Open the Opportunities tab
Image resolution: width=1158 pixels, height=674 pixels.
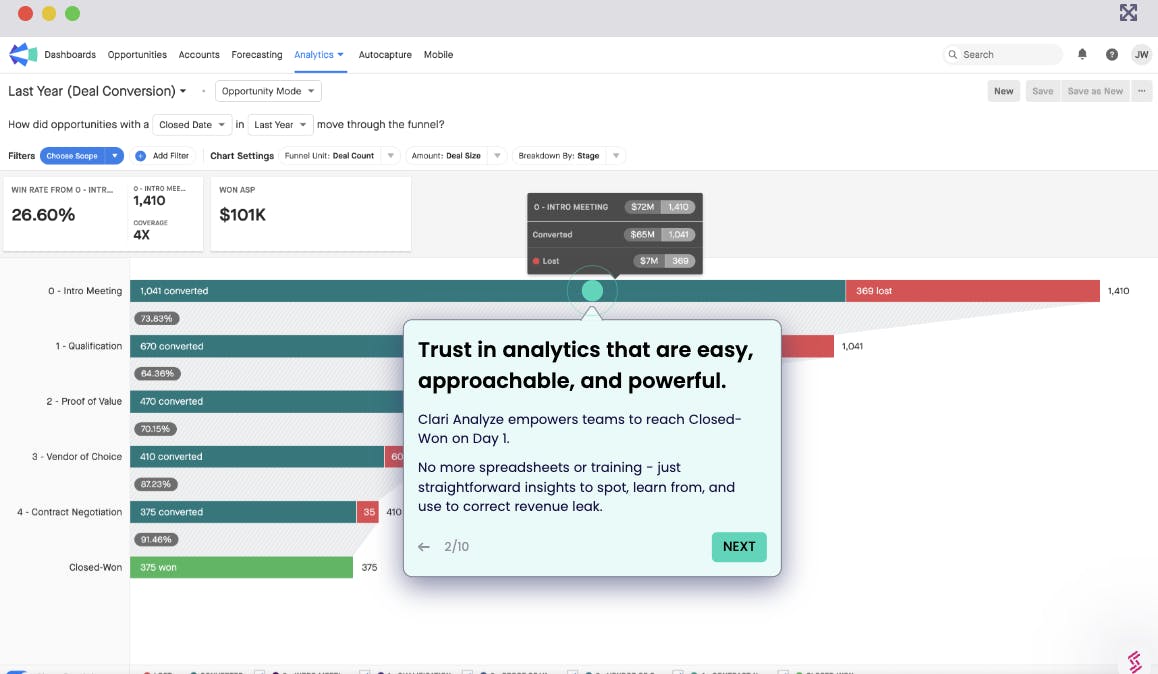(137, 55)
